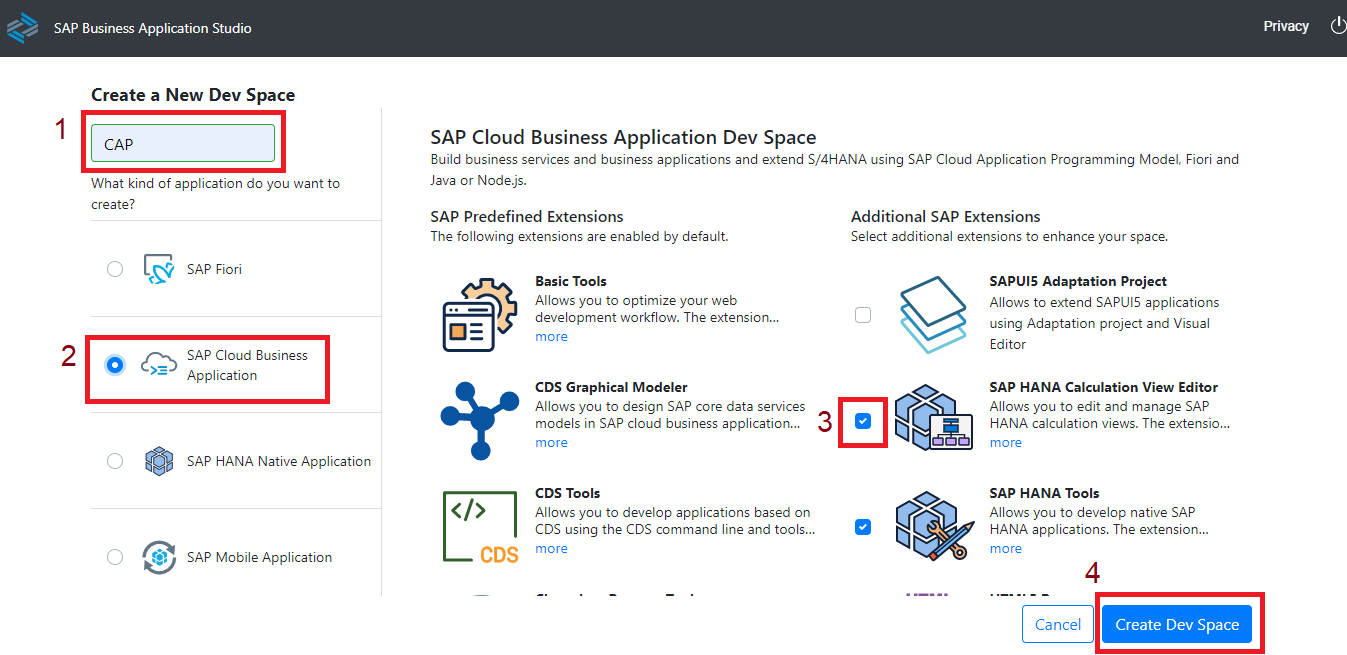This screenshot has height=655, width=1347.
Task: Select the SAP Fiori radio button
Action: [115, 269]
